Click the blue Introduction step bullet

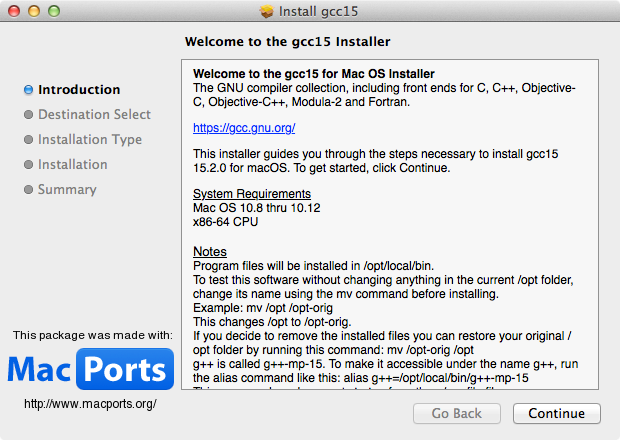28,90
